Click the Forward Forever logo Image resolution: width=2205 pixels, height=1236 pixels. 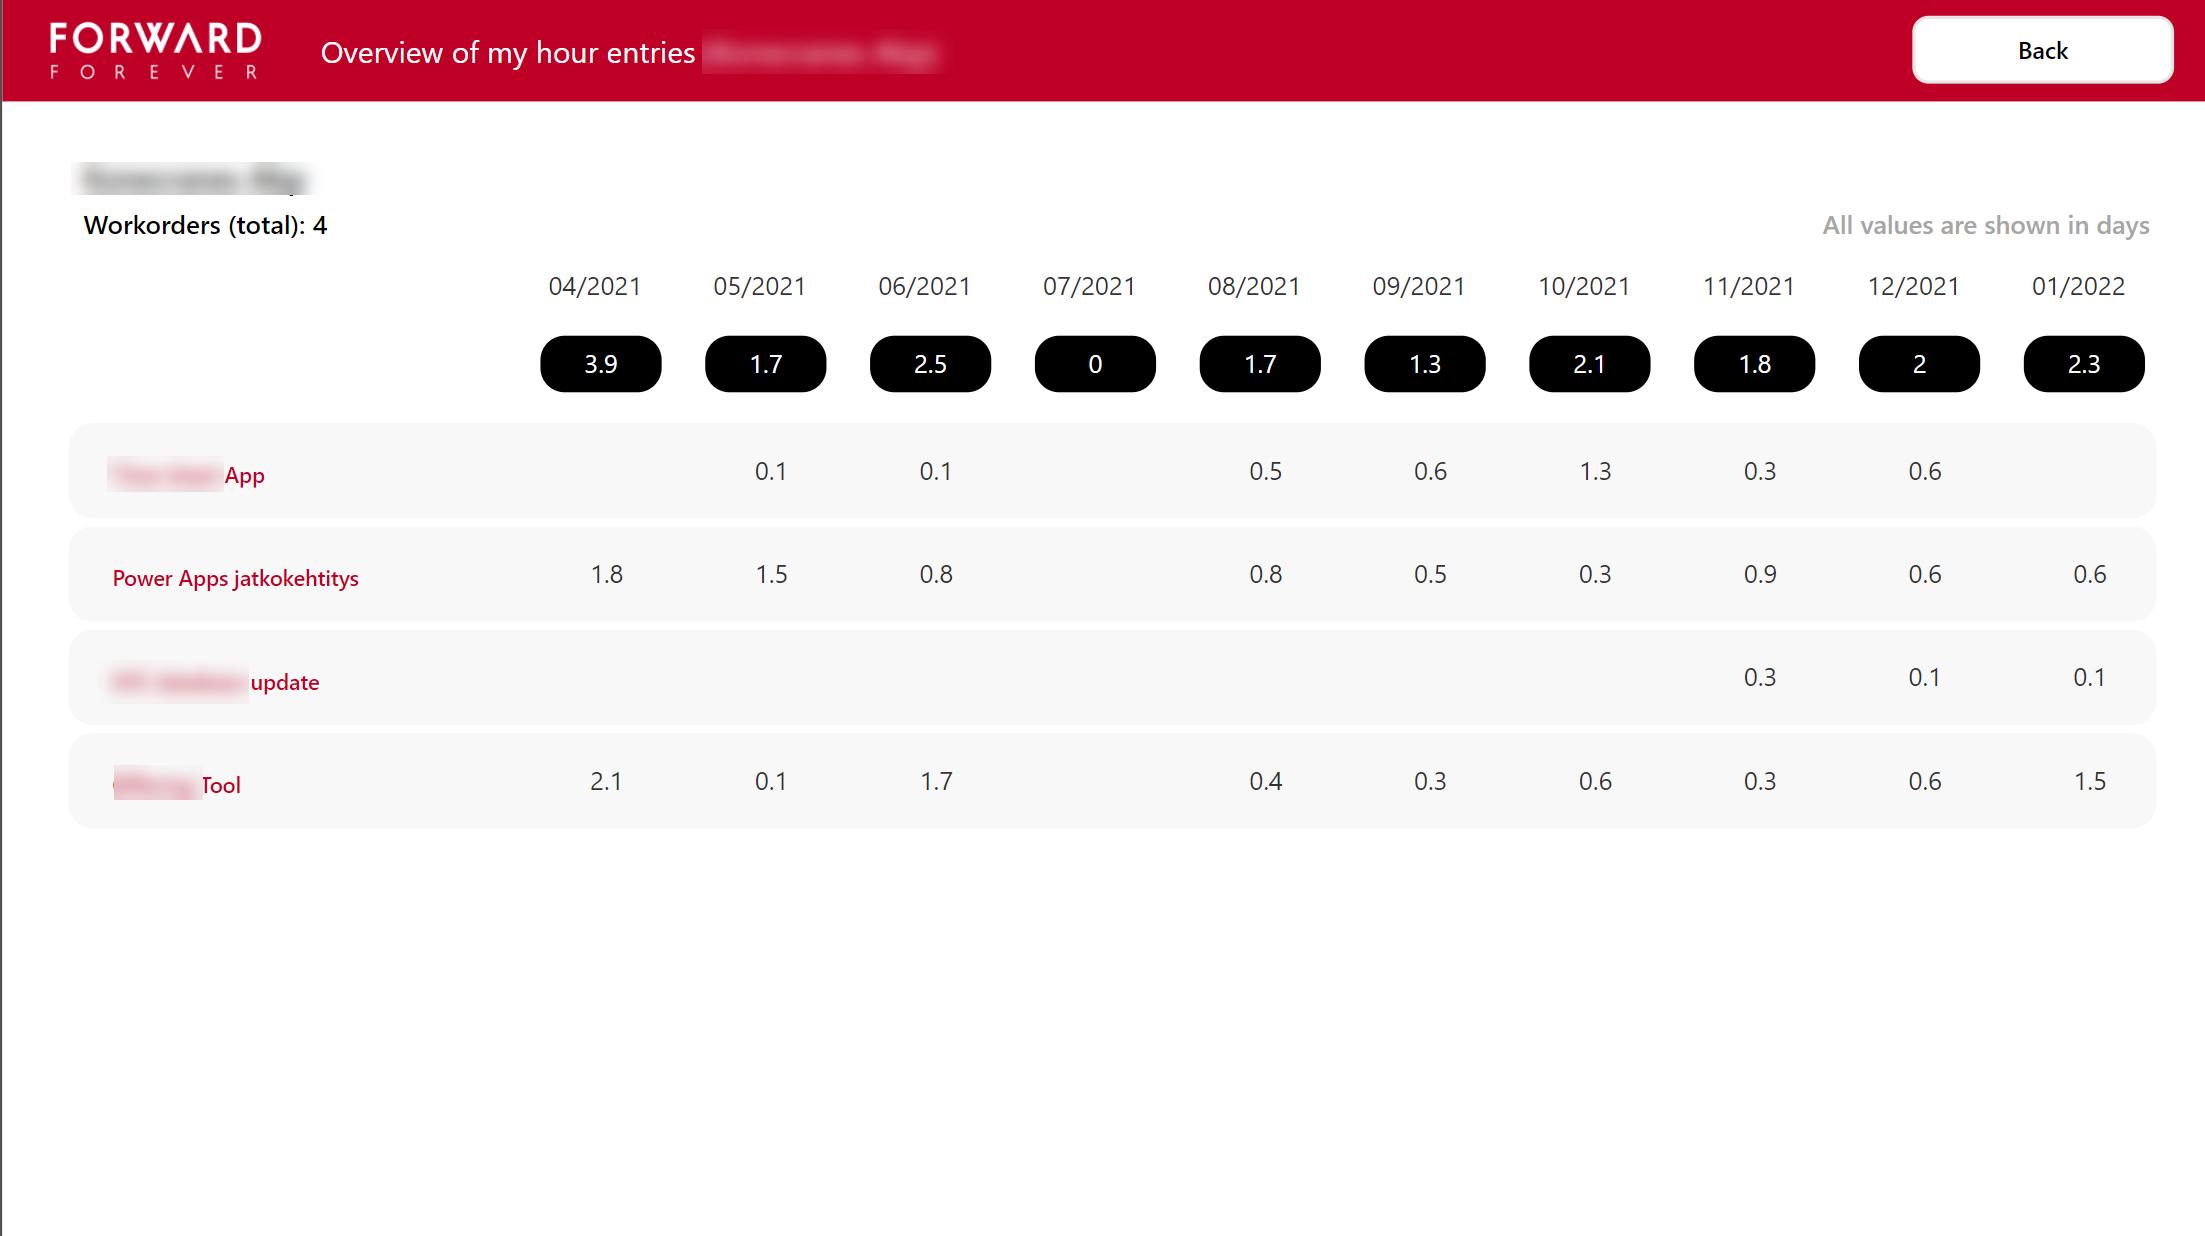[156, 50]
